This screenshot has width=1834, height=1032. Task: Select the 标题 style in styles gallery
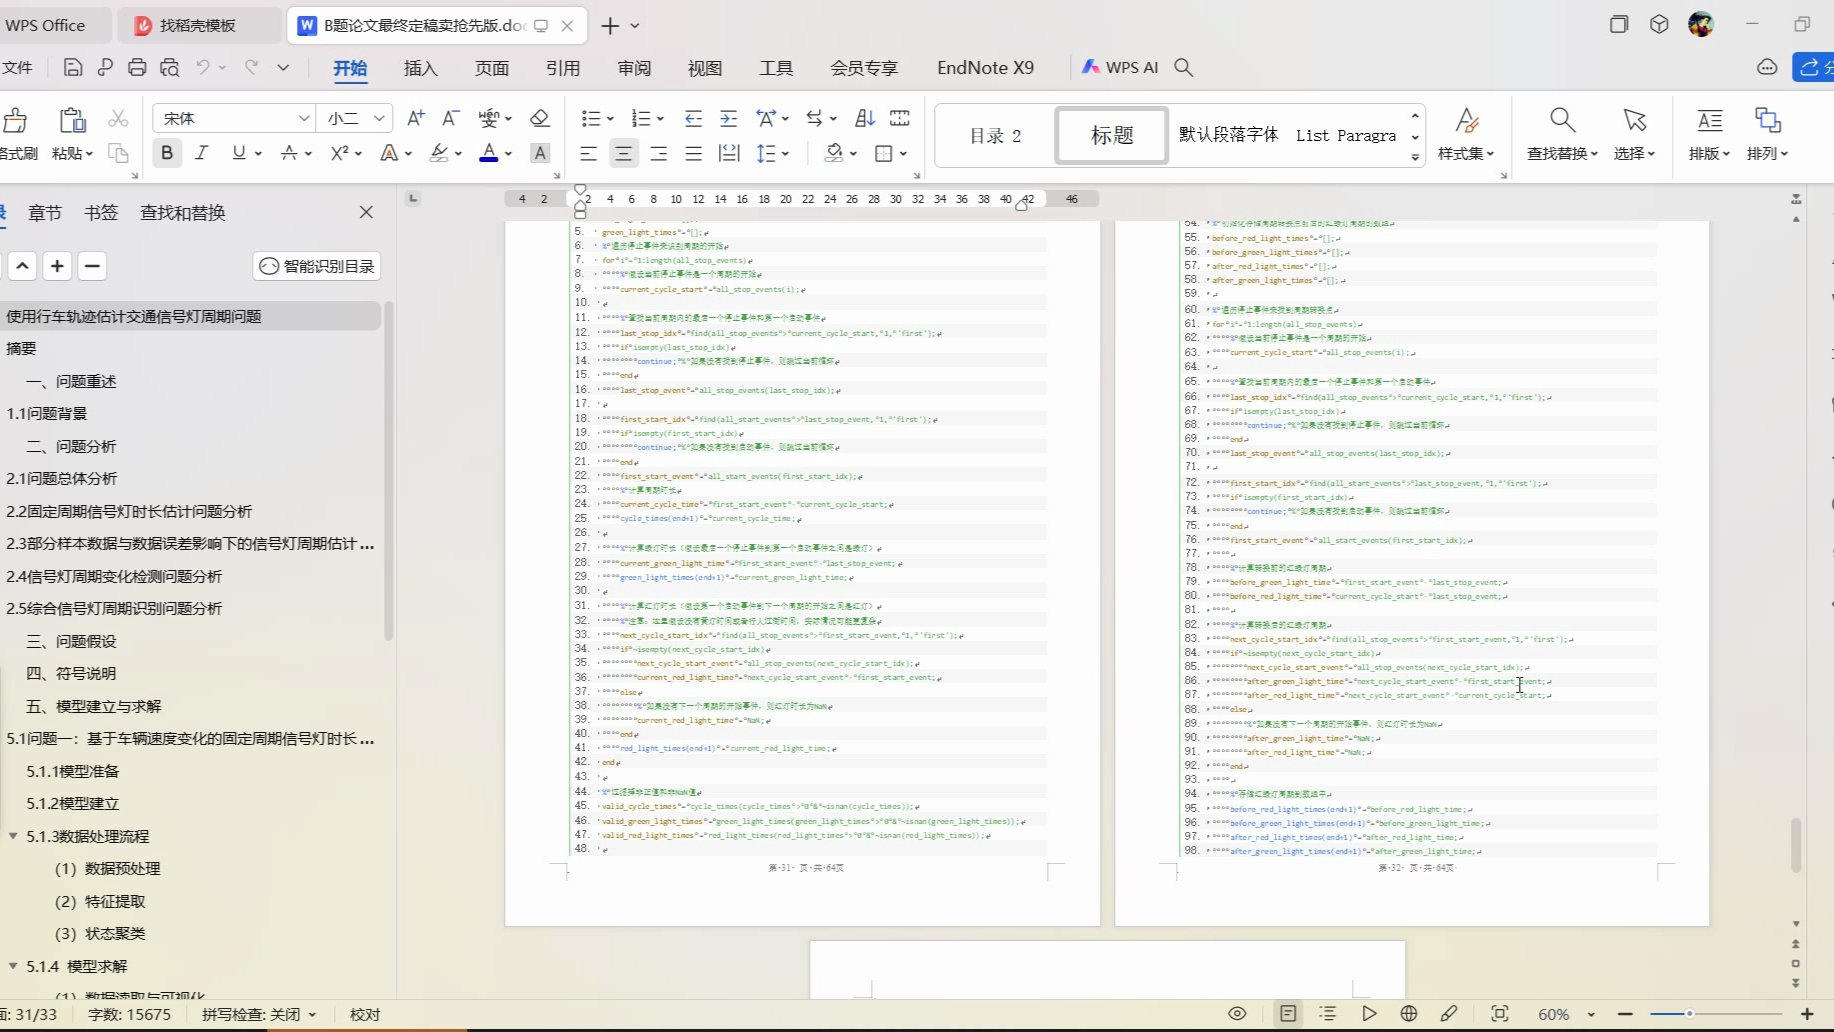point(1111,135)
